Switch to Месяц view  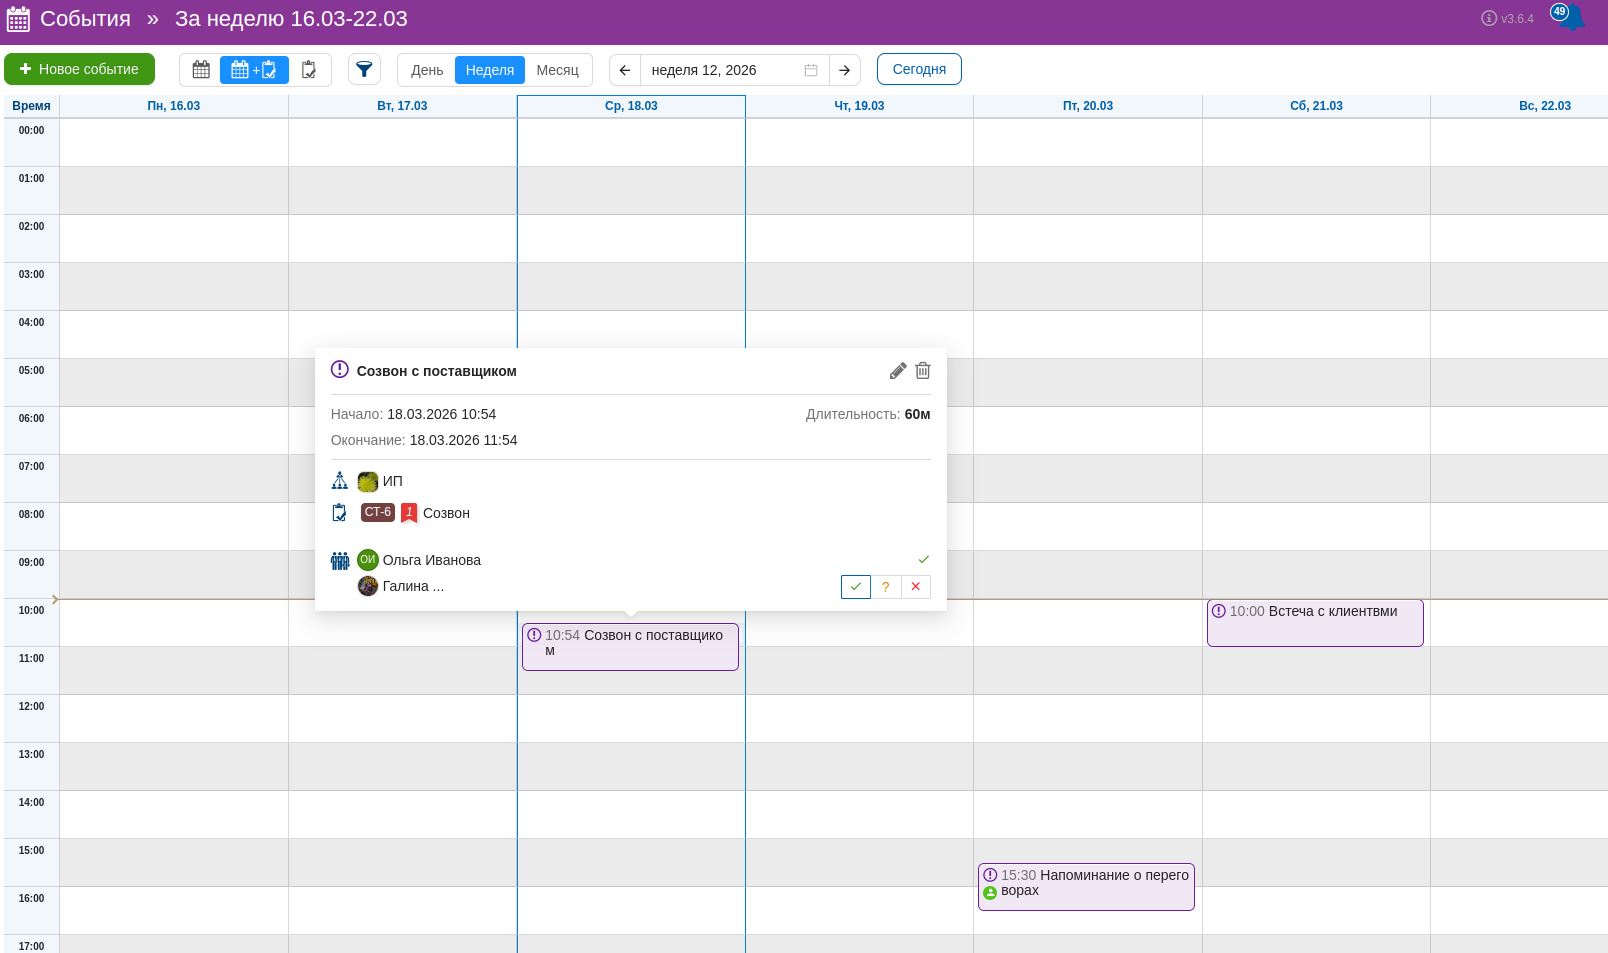tap(557, 70)
